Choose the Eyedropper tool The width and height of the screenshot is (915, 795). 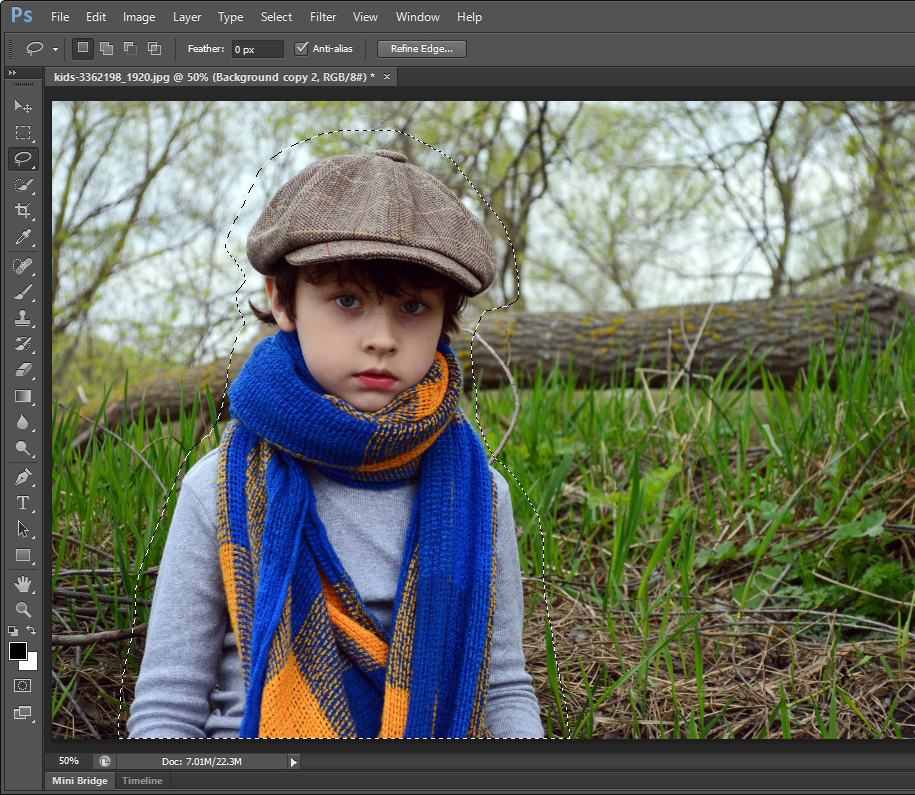[x=22, y=237]
